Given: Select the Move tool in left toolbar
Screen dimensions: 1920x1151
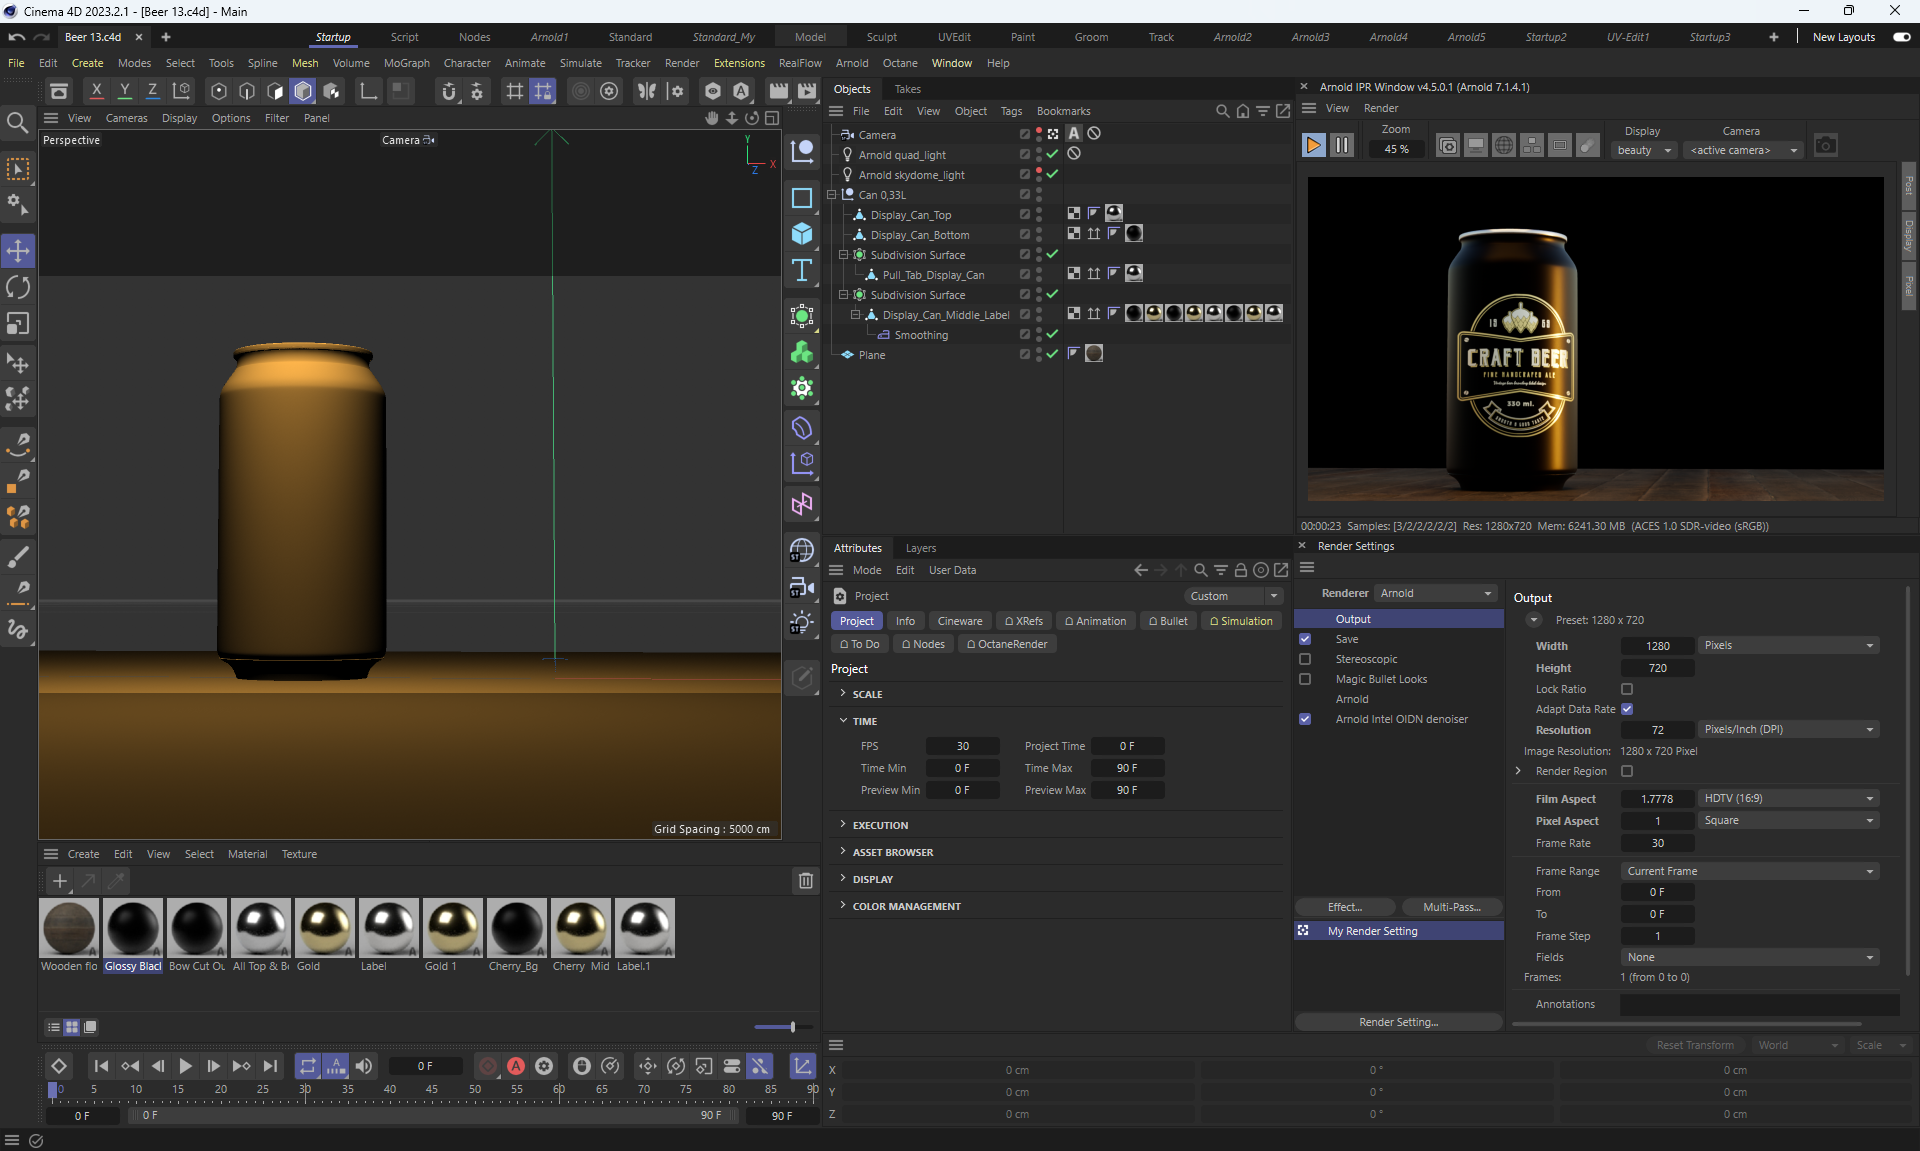Looking at the screenshot, I should click(x=18, y=251).
